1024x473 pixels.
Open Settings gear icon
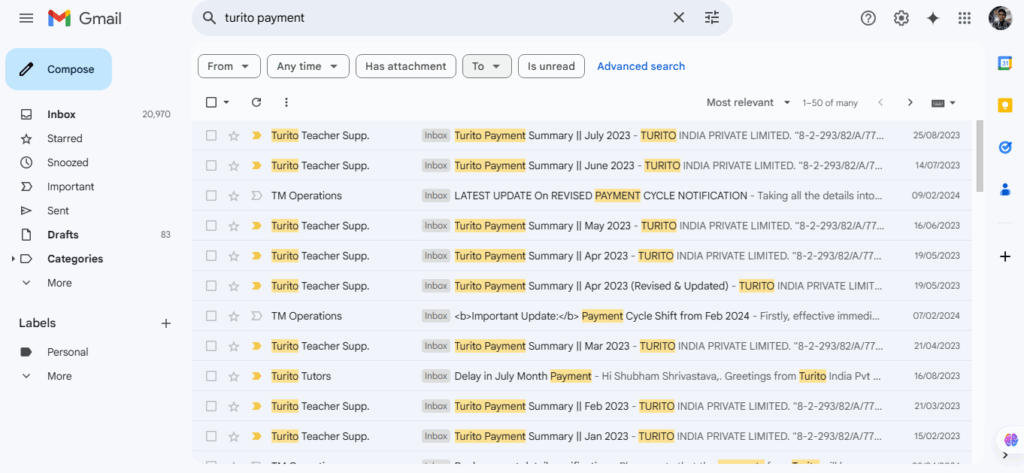901,18
